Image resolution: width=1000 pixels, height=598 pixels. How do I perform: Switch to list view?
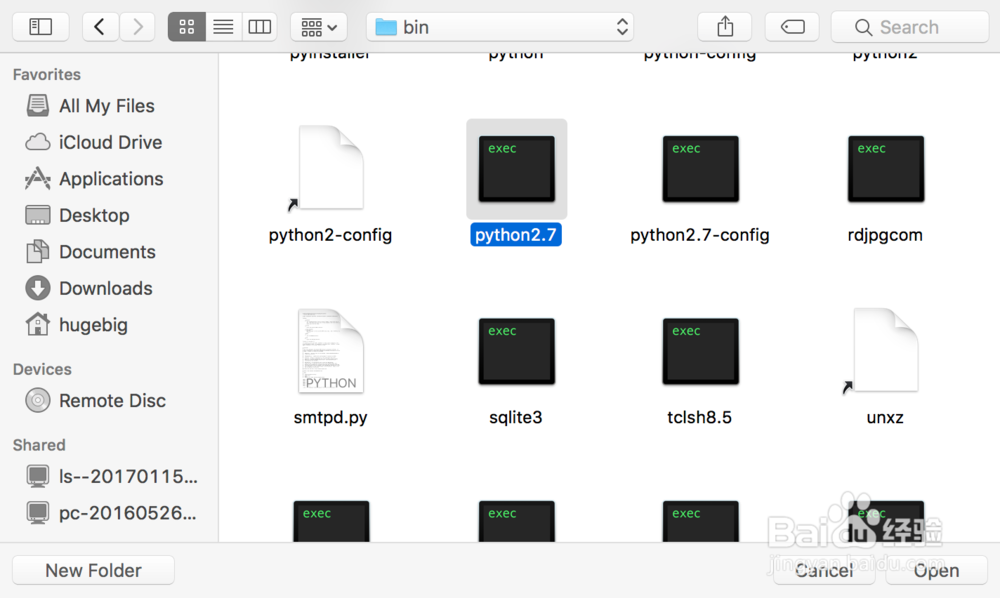coord(223,27)
